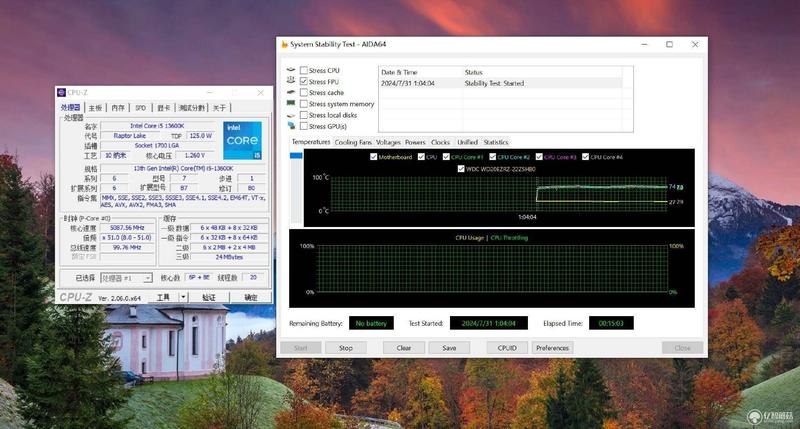
Task: Click the 验证 button in CPU-Z
Action: click(x=209, y=297)
